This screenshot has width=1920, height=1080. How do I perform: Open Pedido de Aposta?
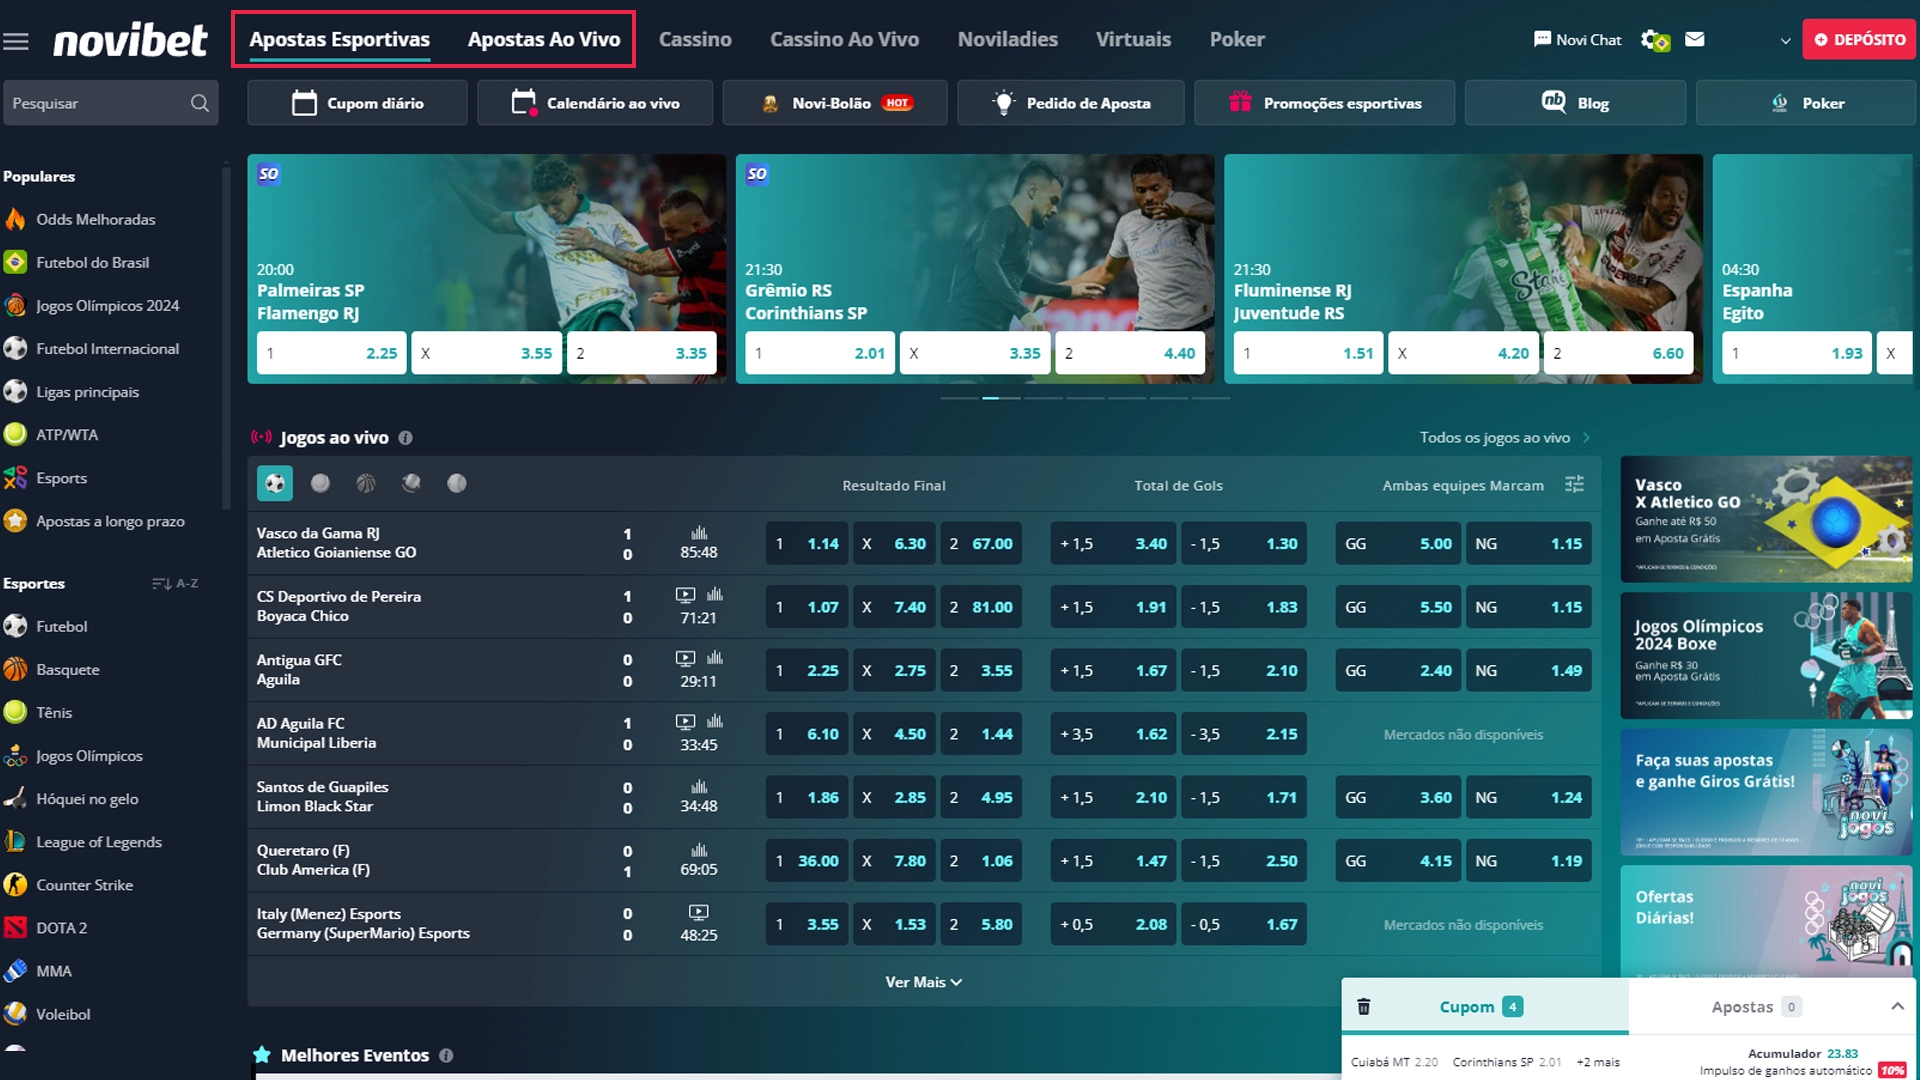coord(1071,103)
